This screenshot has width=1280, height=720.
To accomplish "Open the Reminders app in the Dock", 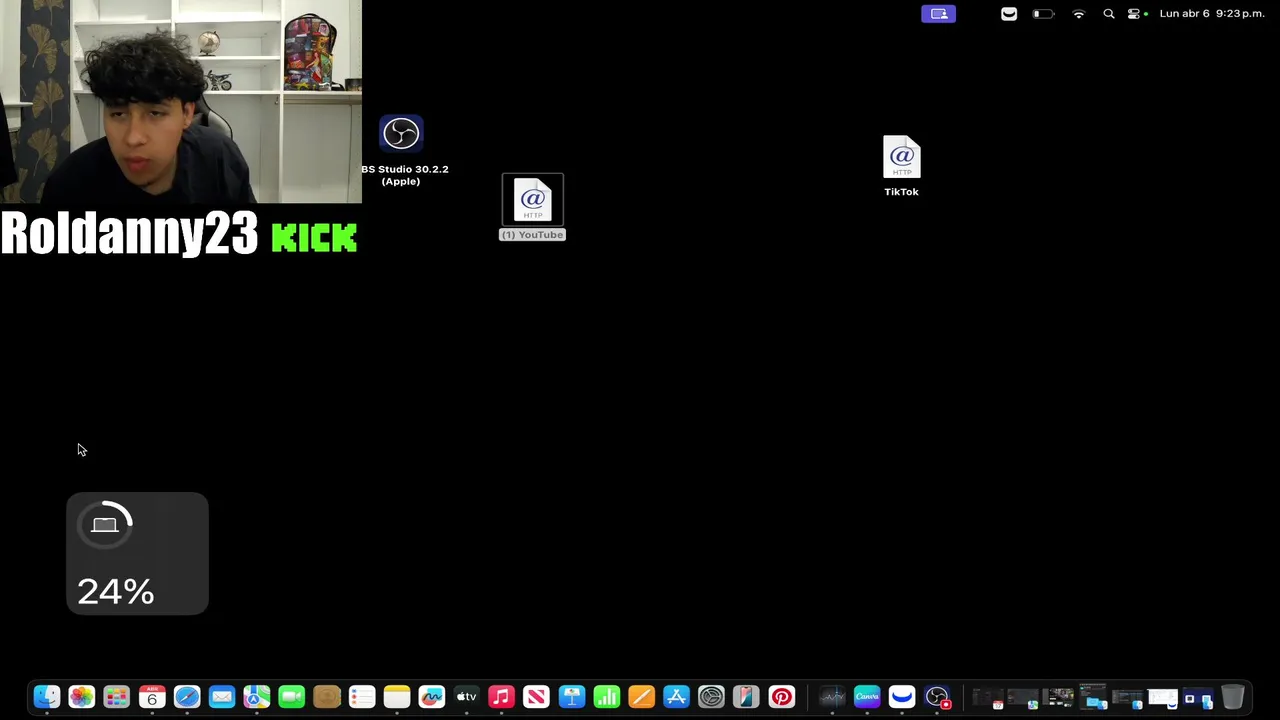I will click(x=362, y=697).
